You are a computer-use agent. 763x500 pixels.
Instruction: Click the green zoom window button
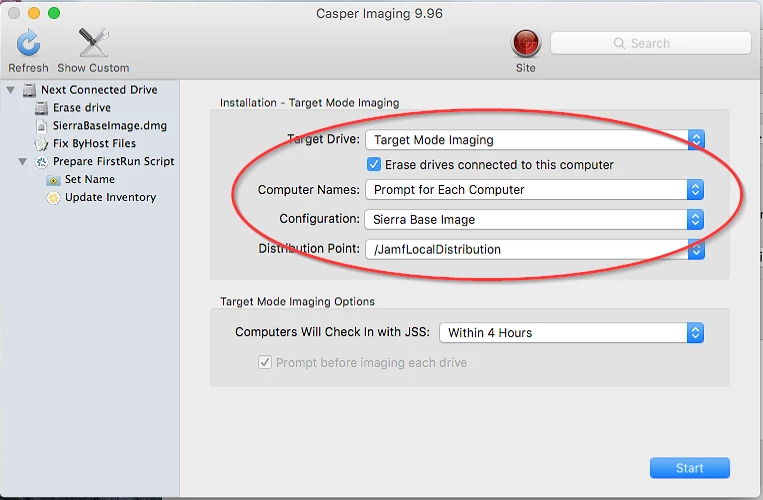pyautogui.click(x=54, y=13)
